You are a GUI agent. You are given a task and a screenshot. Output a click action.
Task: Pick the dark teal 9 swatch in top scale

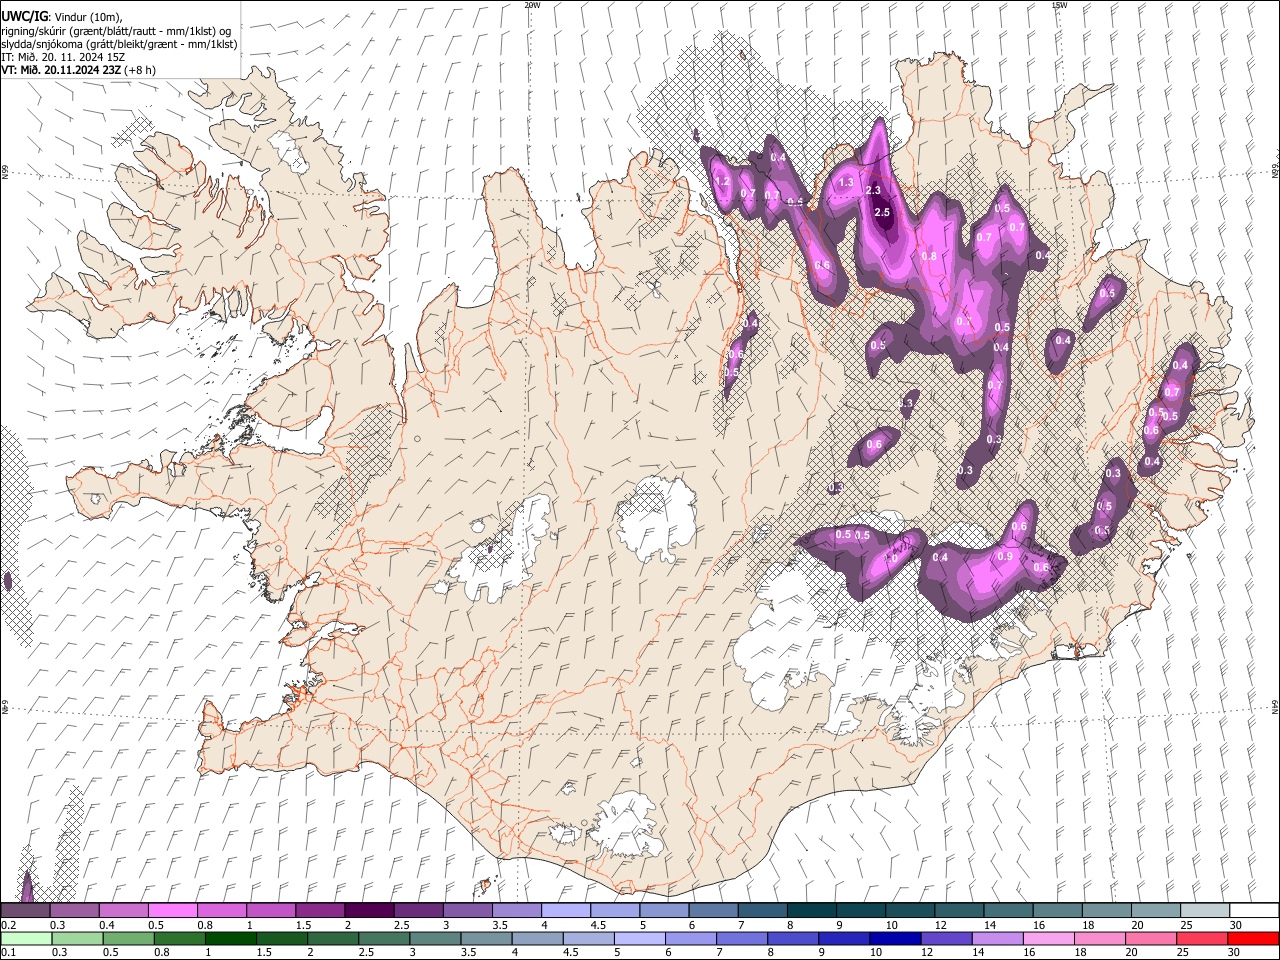(x=860, y=911)
